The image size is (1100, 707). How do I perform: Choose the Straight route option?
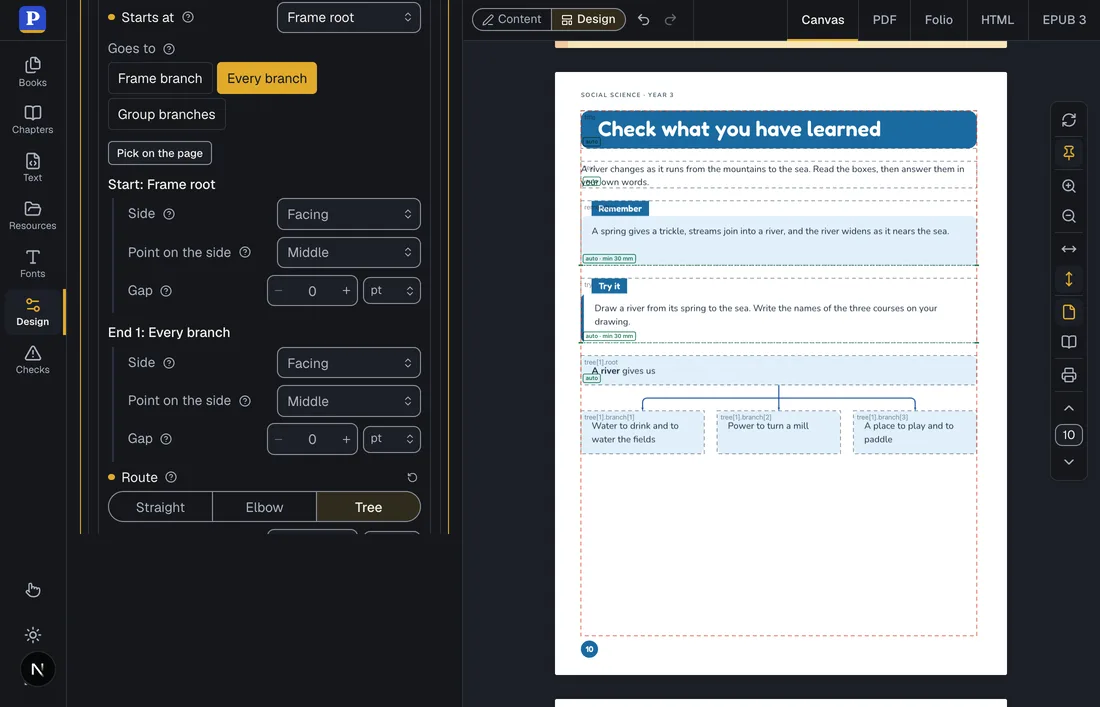pos(160,507)
